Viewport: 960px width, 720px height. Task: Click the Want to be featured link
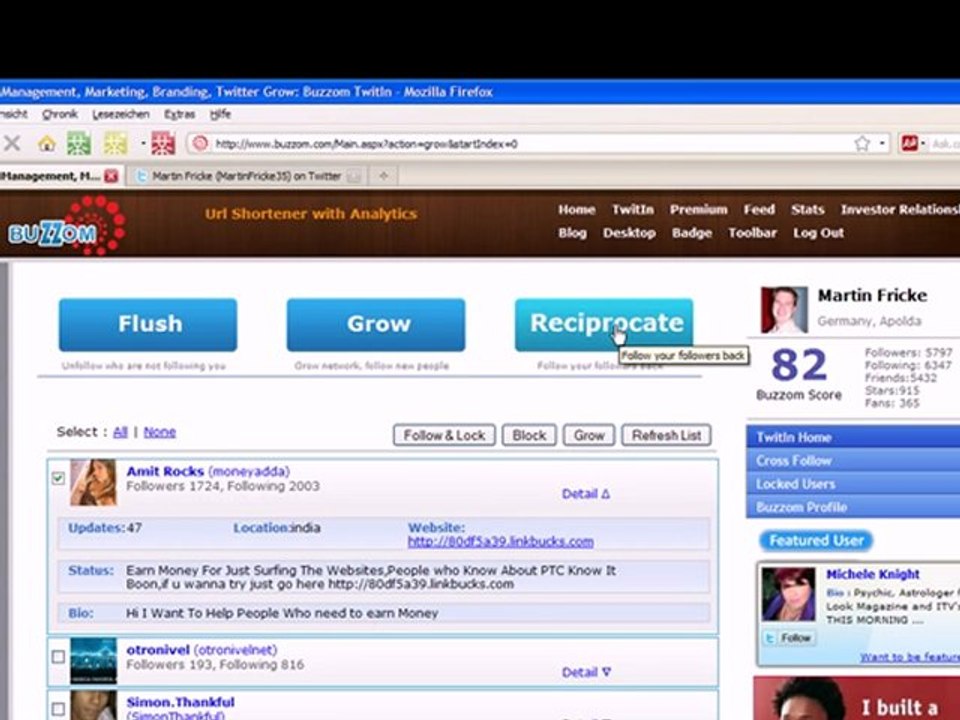tap(910, 657)
